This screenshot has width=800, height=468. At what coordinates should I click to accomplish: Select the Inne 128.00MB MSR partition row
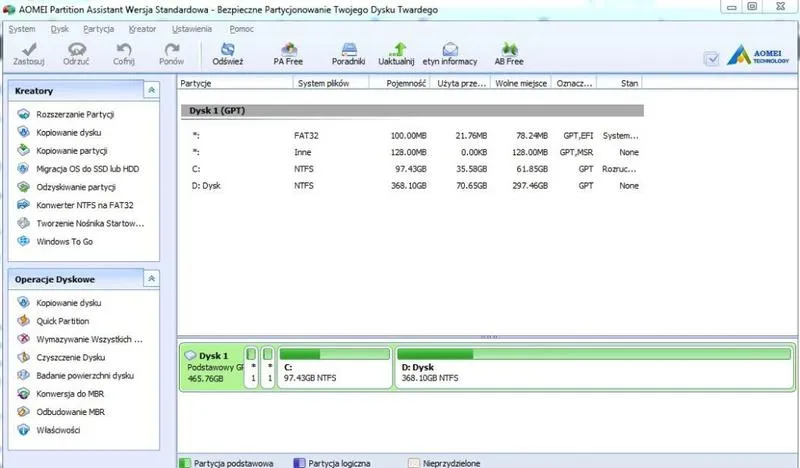click(412, 152)
